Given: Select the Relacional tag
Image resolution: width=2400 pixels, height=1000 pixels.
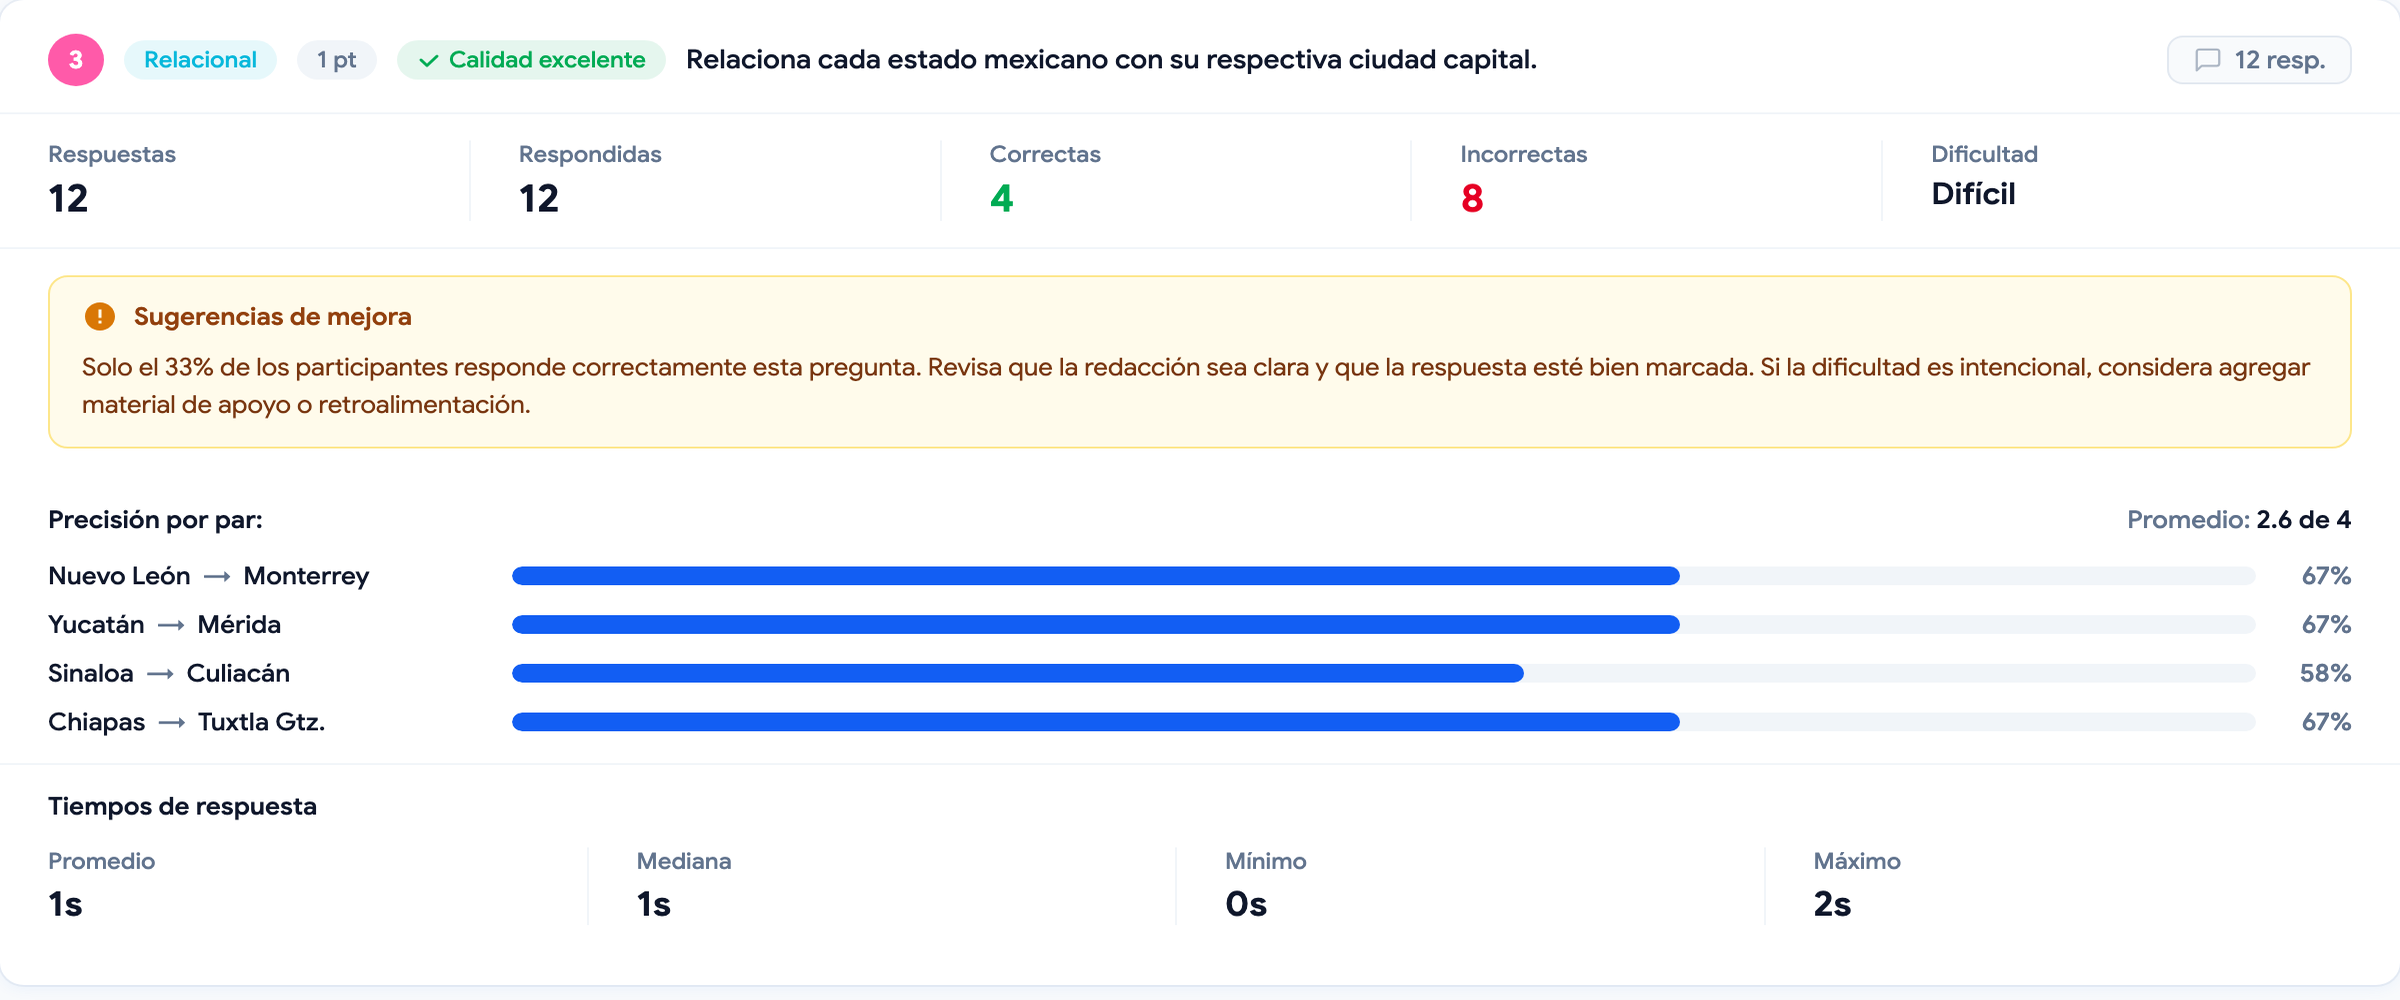Looking at the screenshot, I should pos(199,59).
